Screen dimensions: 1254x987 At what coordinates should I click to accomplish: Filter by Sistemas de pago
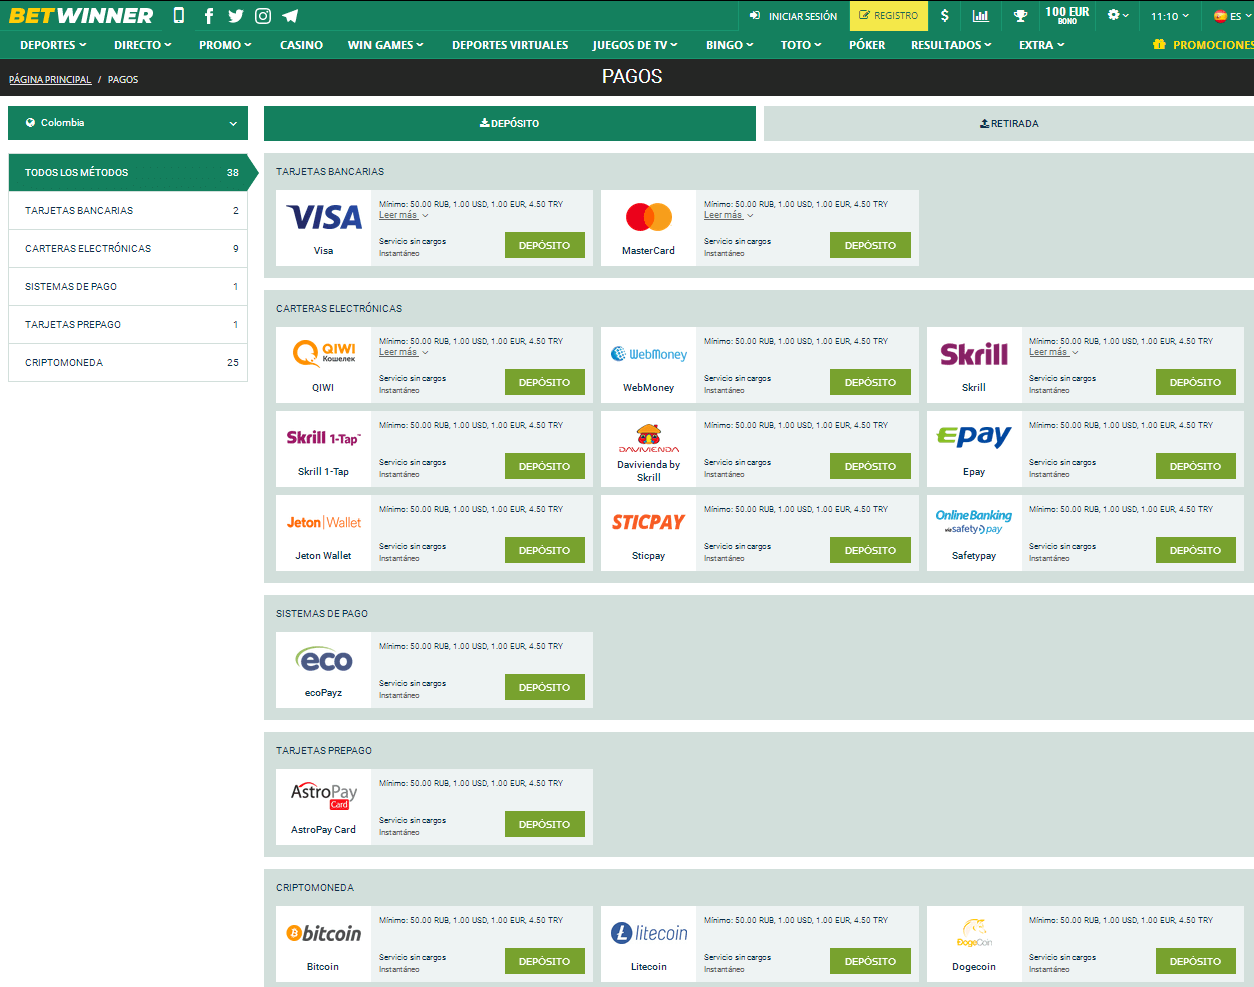pyautogui.click(x=128, y=287)
